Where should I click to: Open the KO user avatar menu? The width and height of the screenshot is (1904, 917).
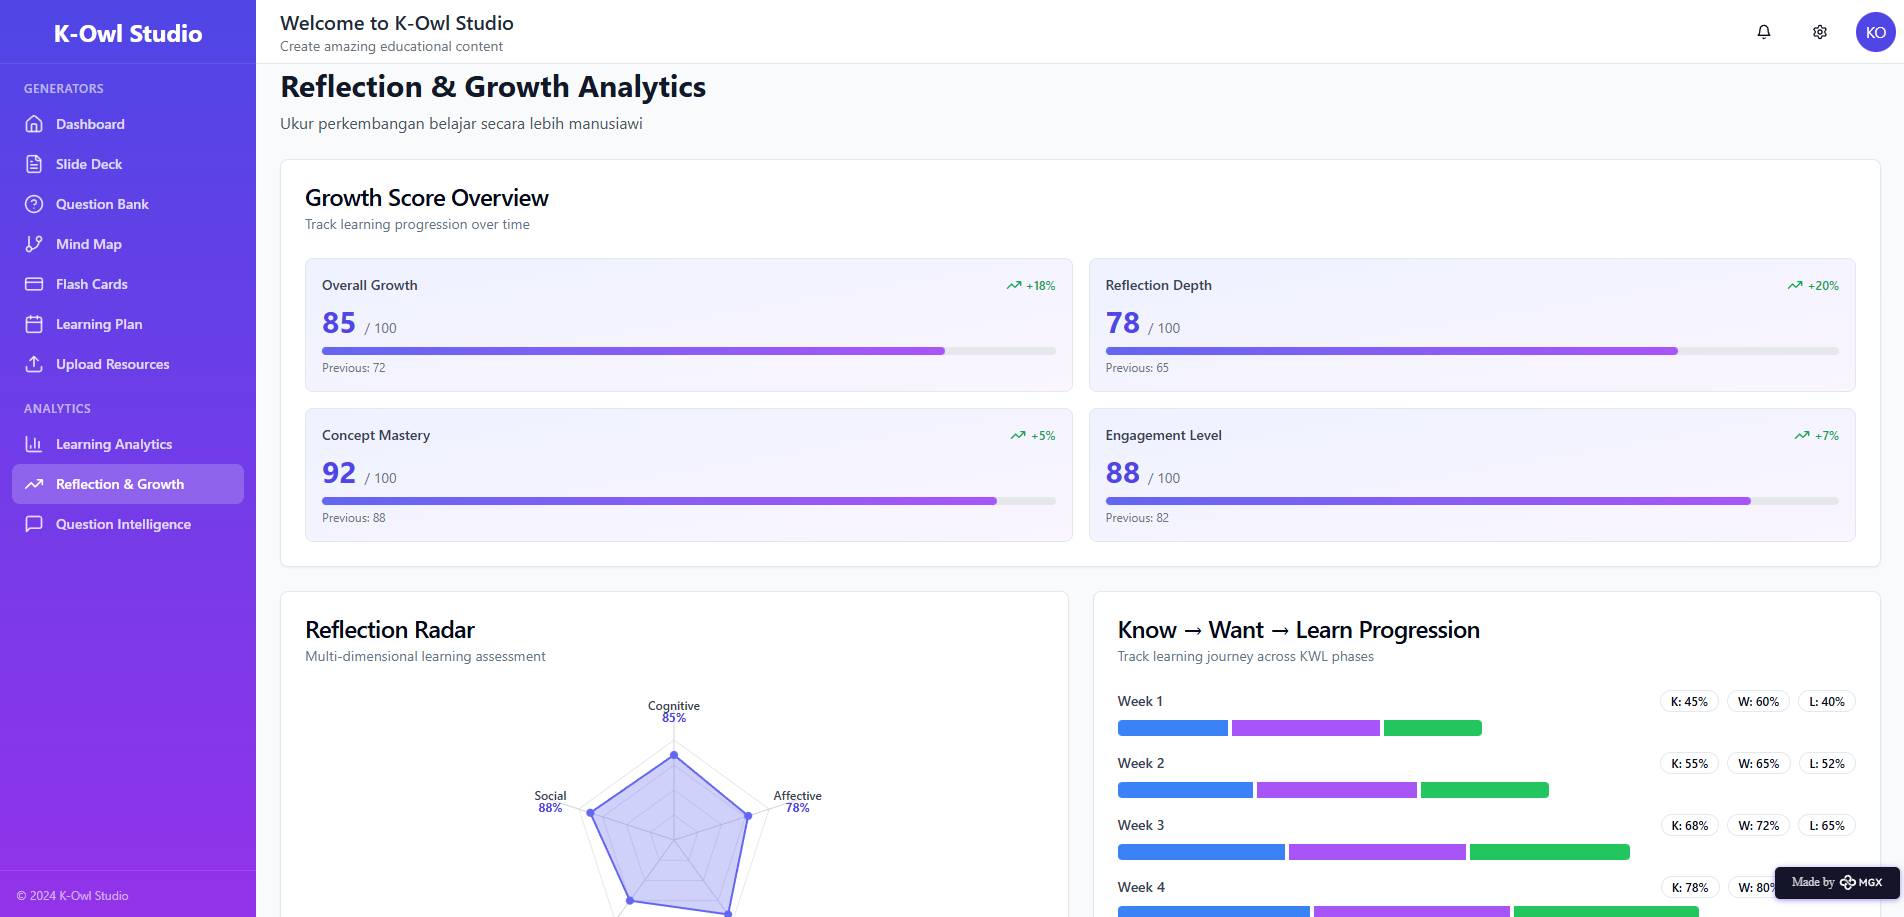1876,32
